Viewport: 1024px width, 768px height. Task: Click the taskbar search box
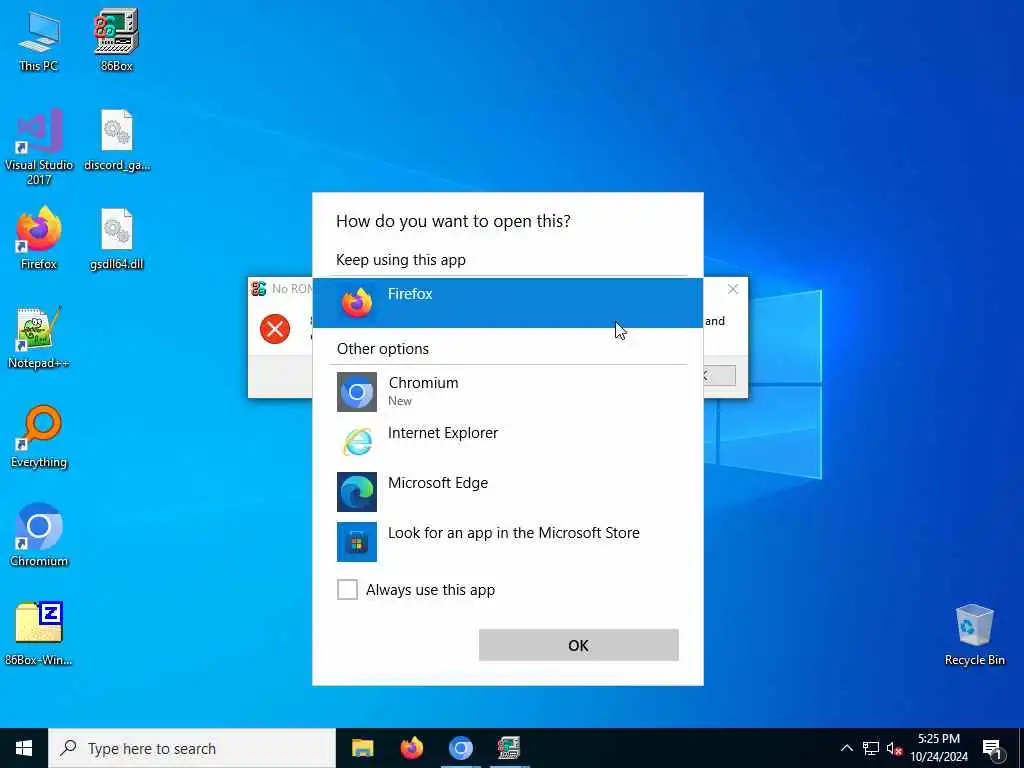click(x=192, y=748)
